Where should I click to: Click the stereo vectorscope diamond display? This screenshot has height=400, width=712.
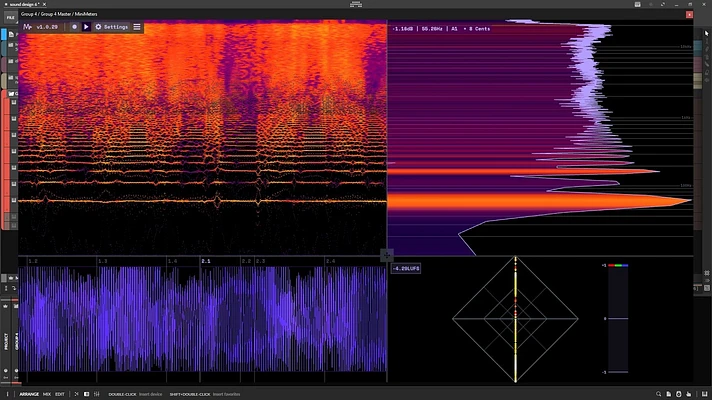click(515, 319)
